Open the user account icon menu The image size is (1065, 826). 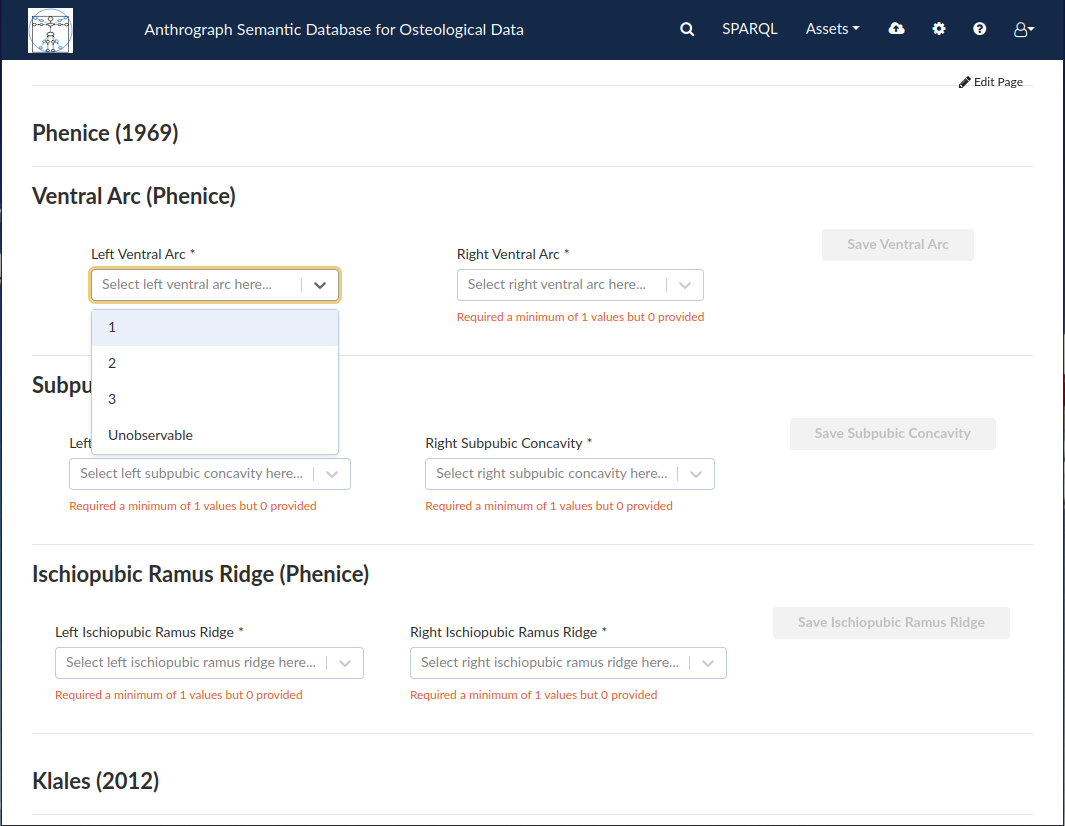1024,29
